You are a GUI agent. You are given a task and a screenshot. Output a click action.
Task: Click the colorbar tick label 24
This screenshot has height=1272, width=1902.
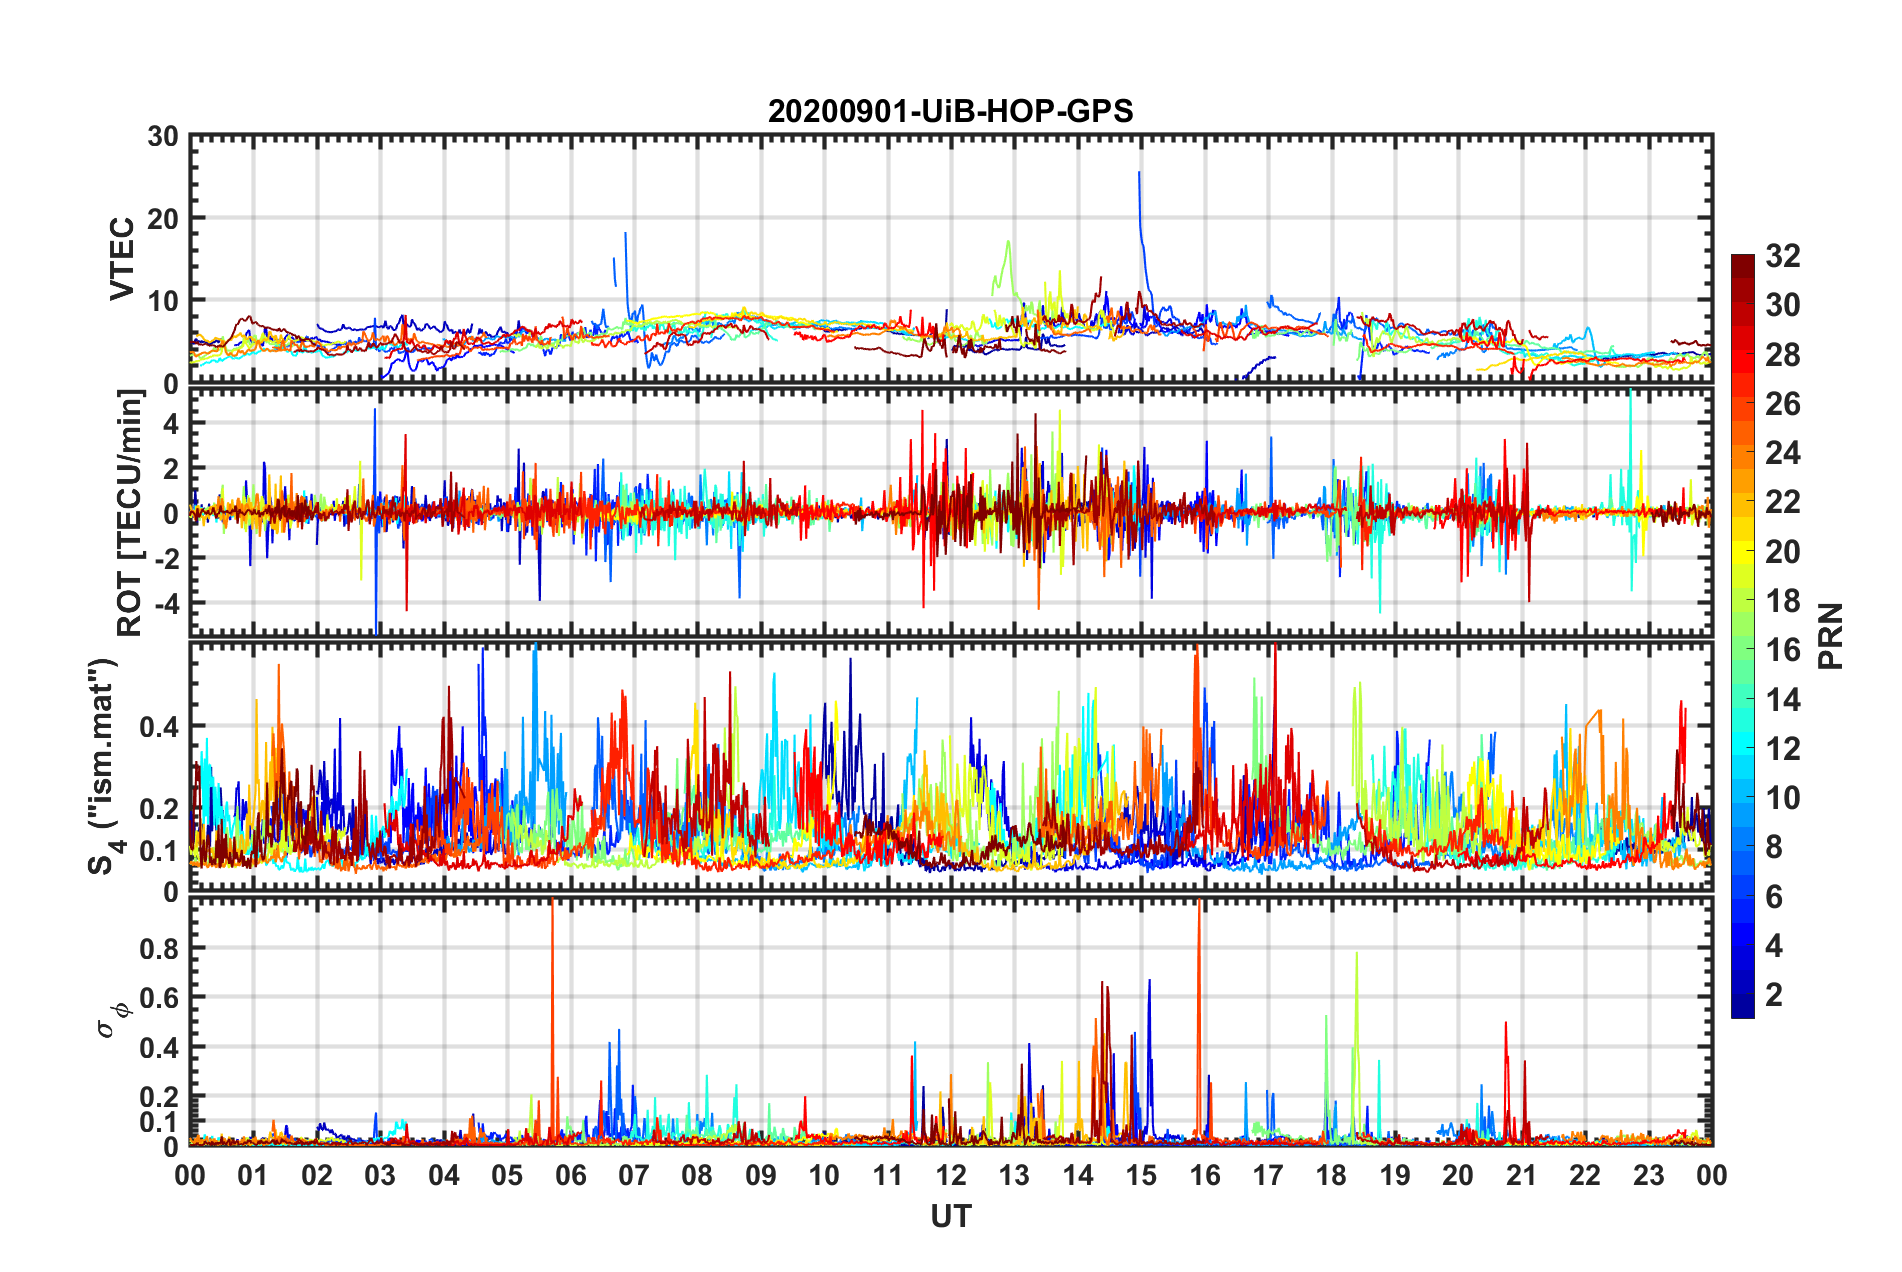tap(1782, 454)
